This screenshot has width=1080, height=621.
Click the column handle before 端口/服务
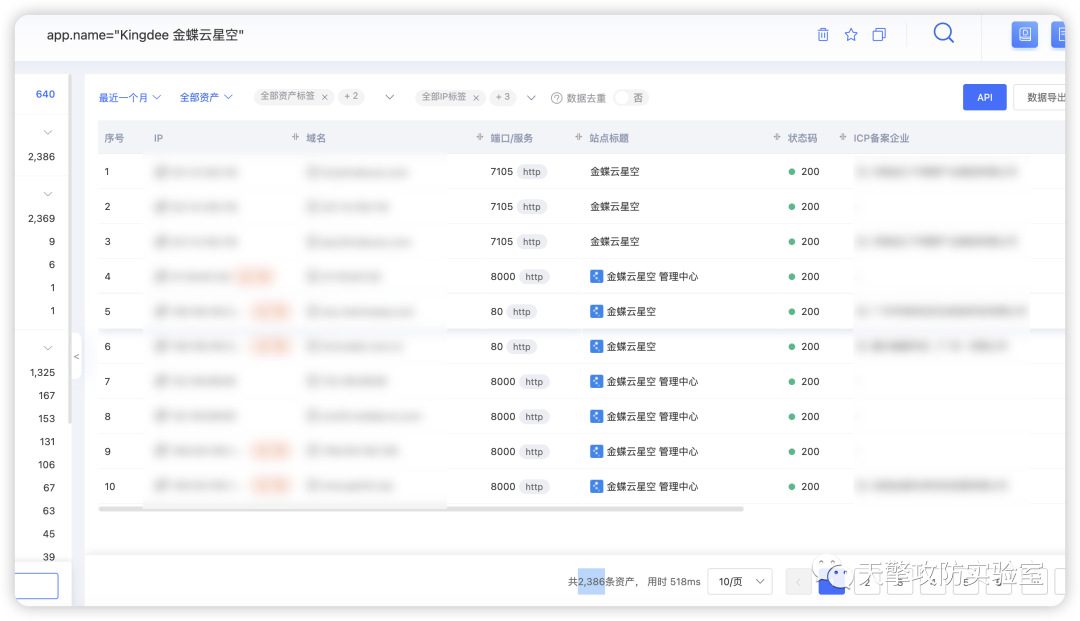pos(480,137)
